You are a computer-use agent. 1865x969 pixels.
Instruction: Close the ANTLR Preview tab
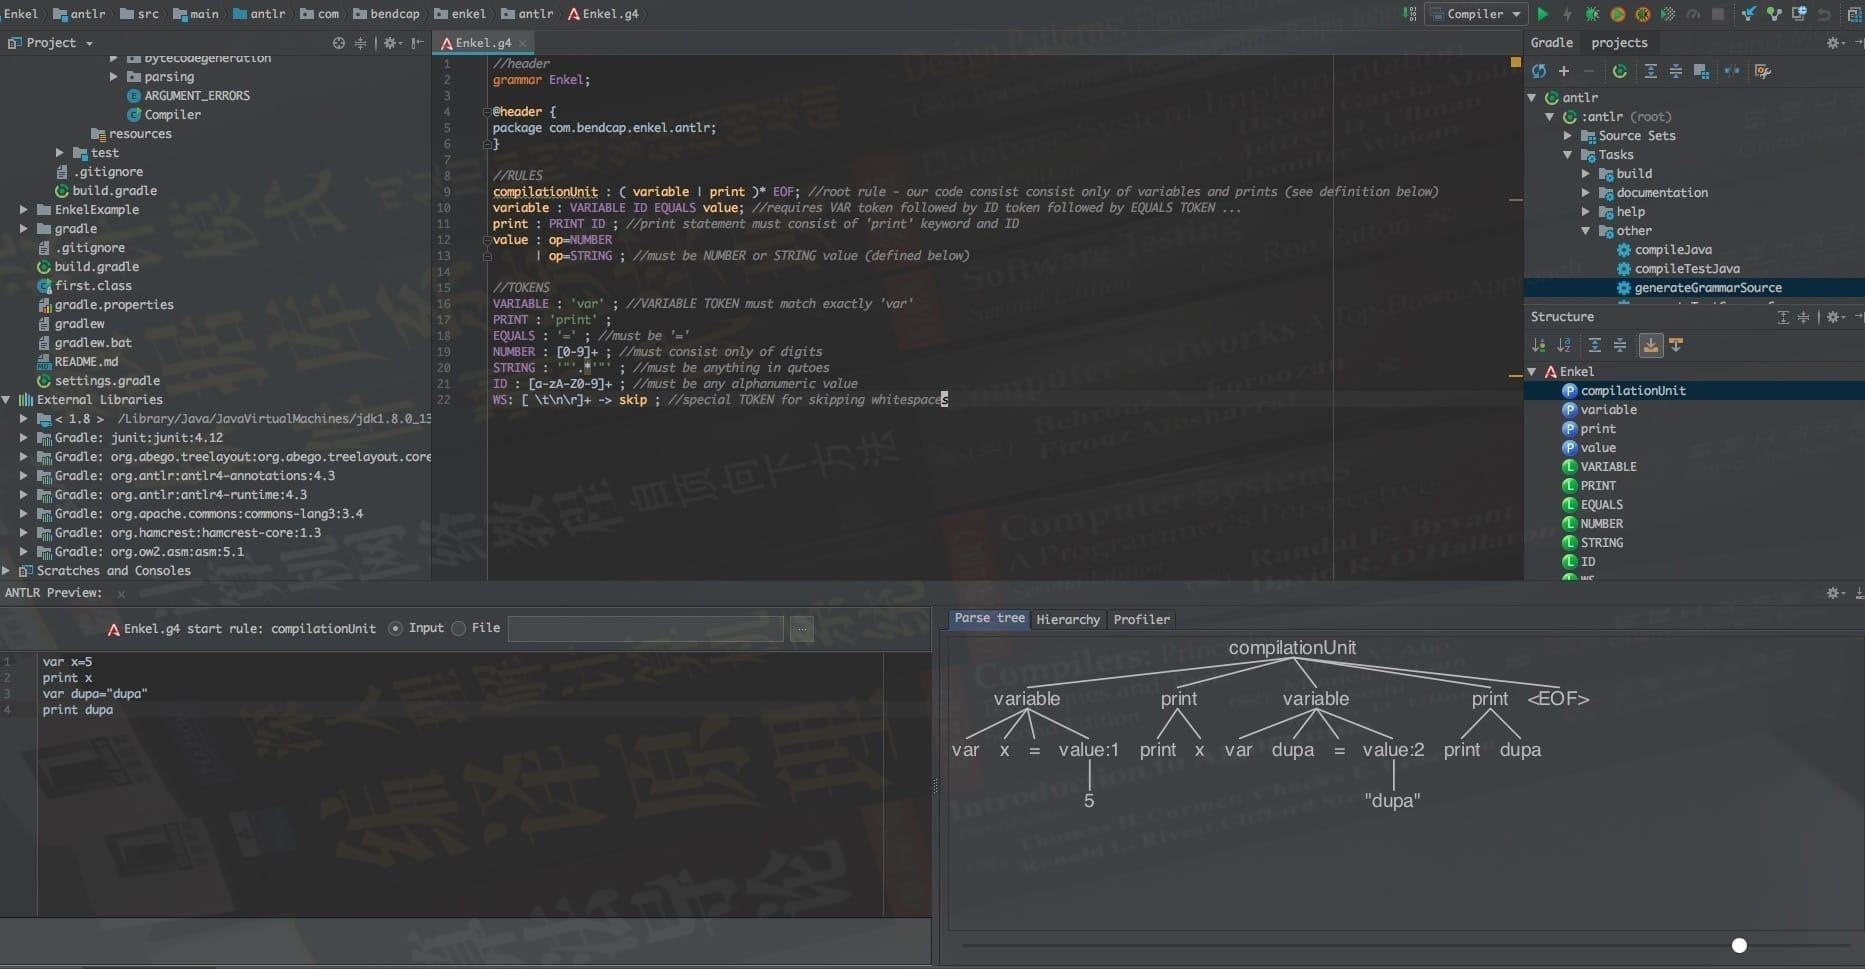121,594
